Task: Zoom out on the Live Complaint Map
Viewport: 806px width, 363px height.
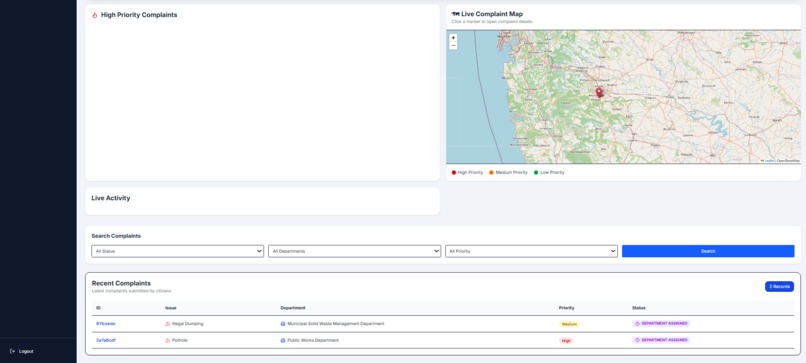Action: click(453, 46)
